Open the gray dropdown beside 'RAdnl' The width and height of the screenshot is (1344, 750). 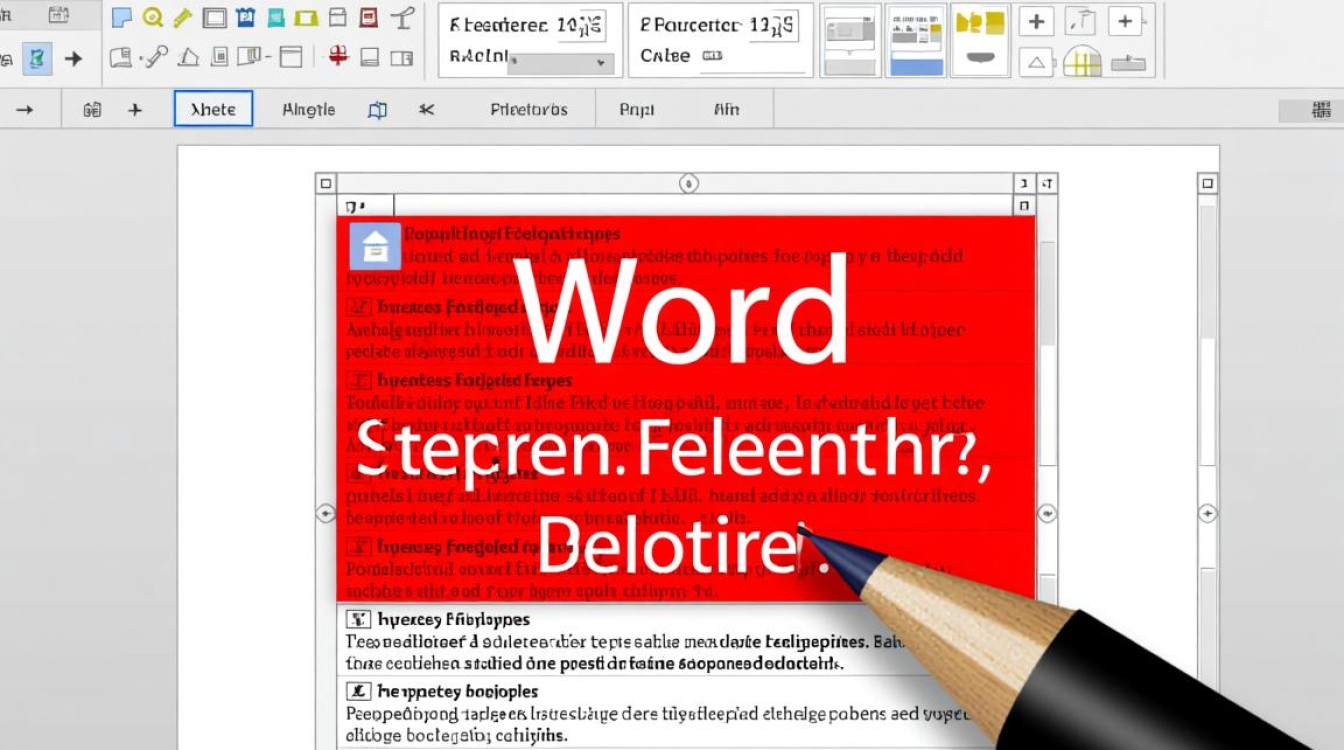(x=561, y=63)
